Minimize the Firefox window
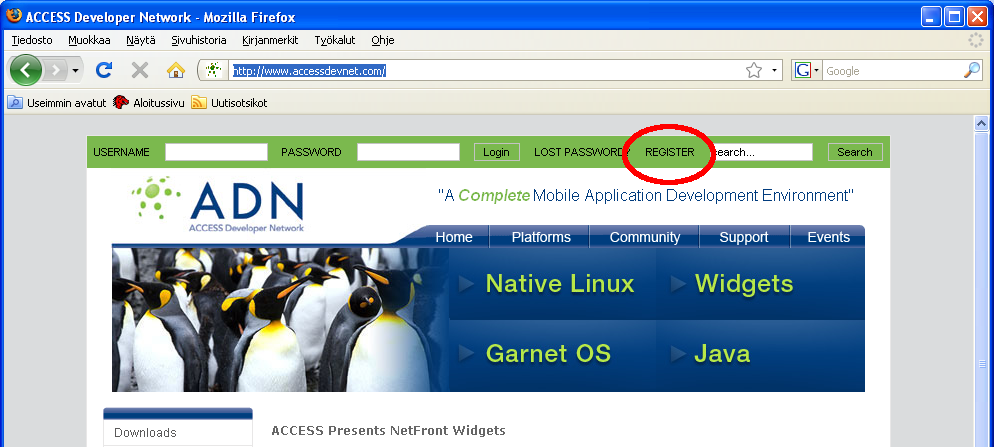This screenshot has width=994, height=447. click(x=931, y=16)
